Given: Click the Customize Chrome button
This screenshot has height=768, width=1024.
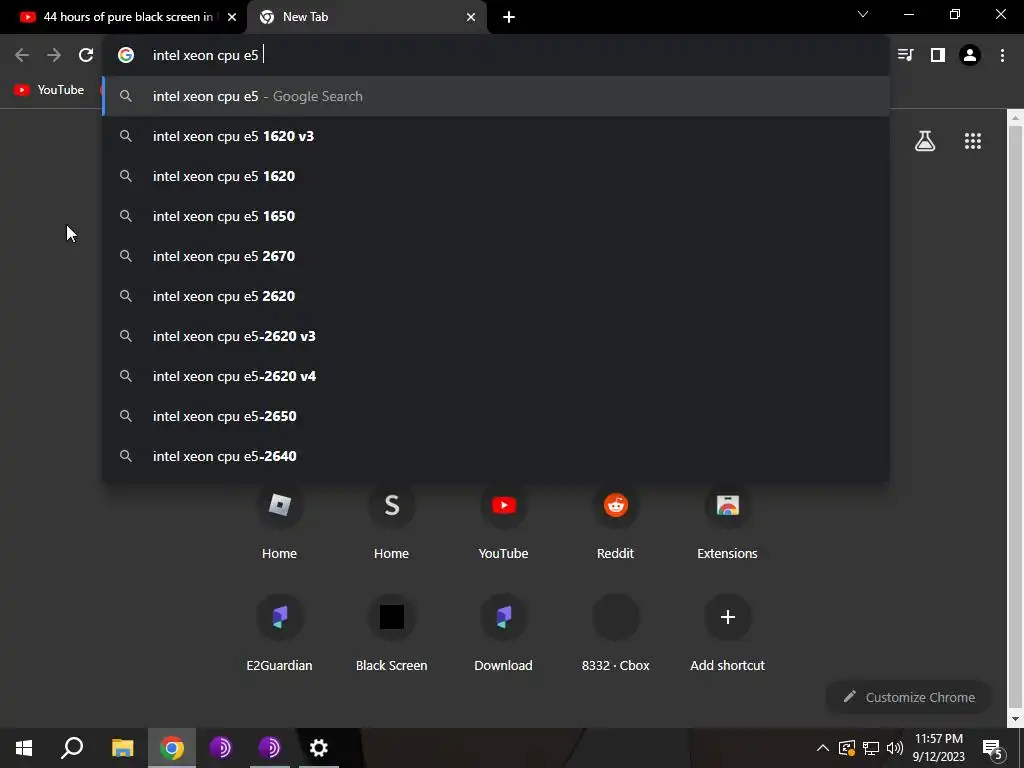Looking at the screenshot, I should click(x=909, y=697).
